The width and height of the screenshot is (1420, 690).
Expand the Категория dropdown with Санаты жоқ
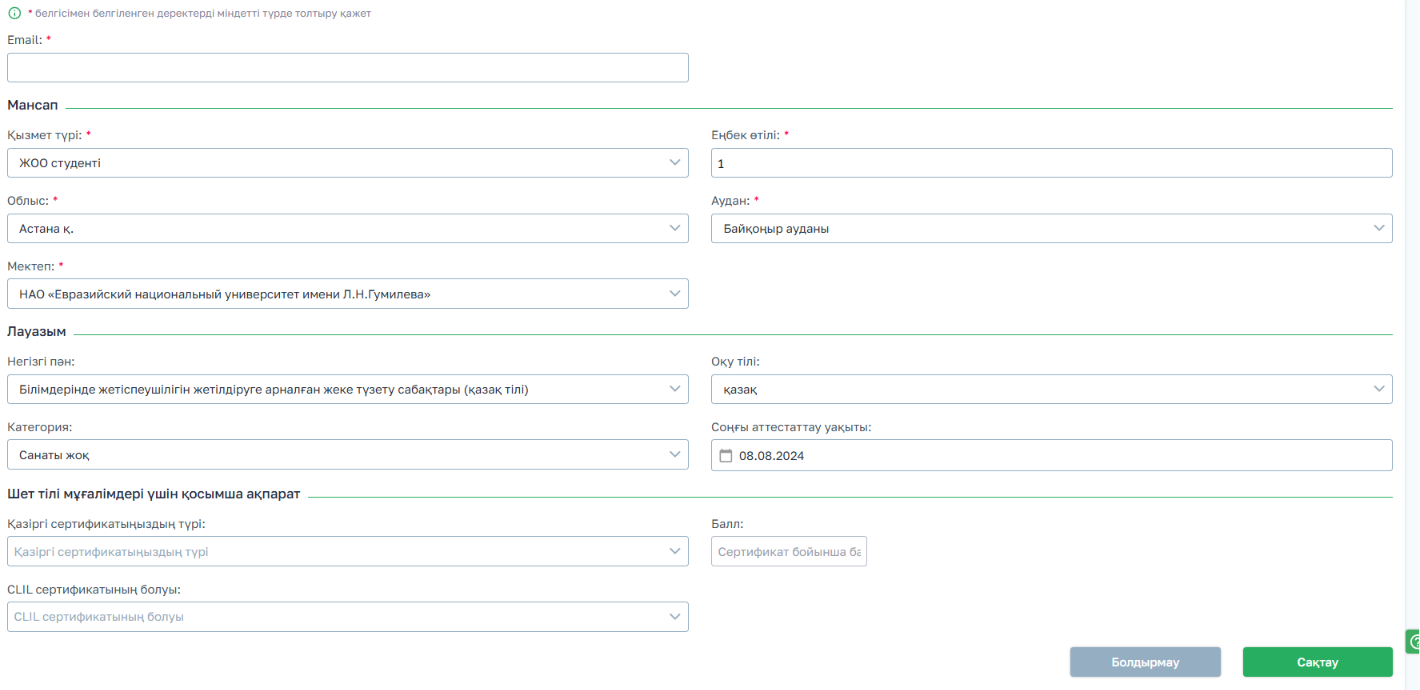[x=348, y=455]
